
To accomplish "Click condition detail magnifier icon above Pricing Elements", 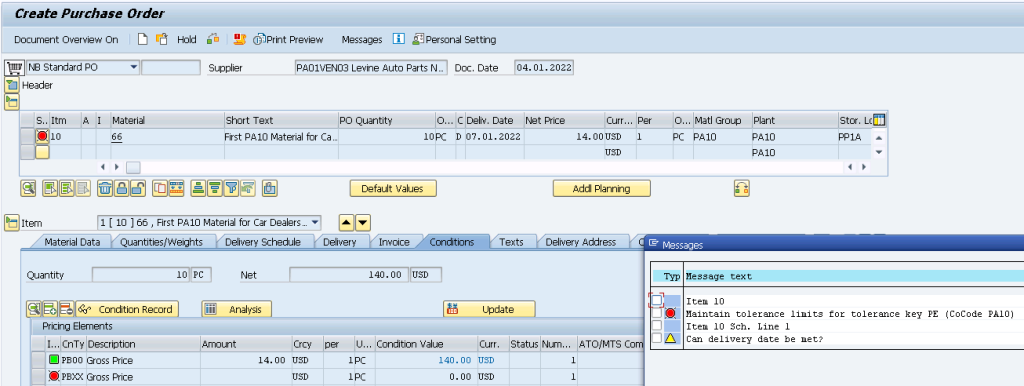I will click(x=33, y=310).
